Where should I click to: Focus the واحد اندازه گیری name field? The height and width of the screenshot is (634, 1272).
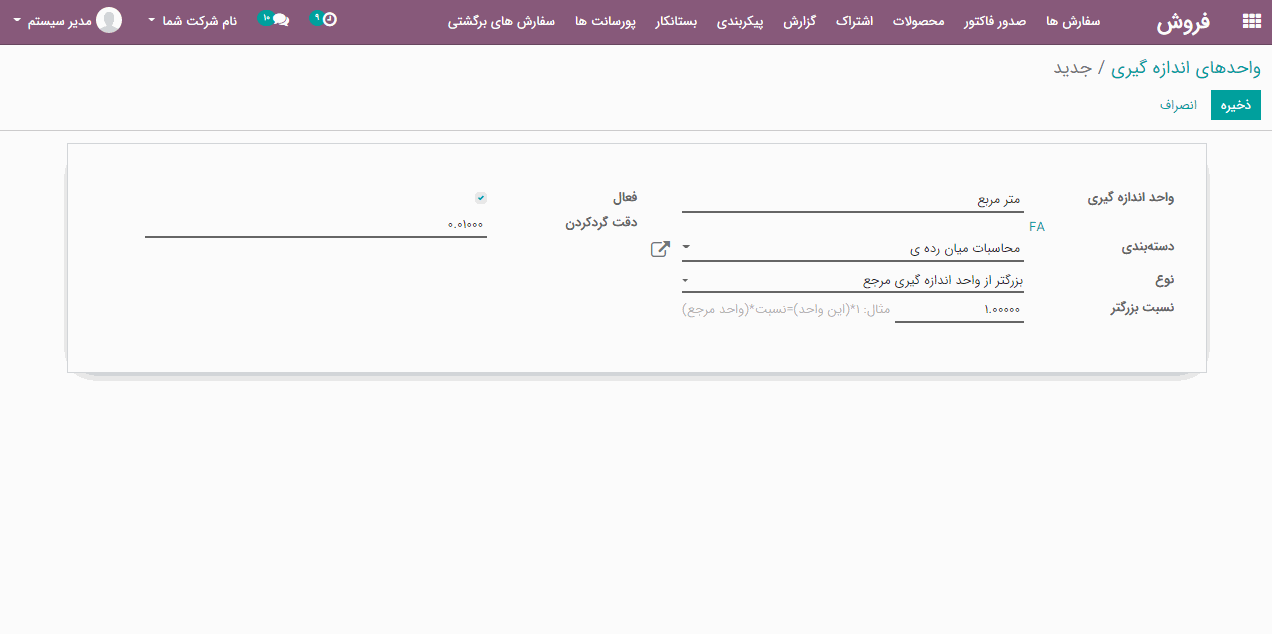[853, 200]
